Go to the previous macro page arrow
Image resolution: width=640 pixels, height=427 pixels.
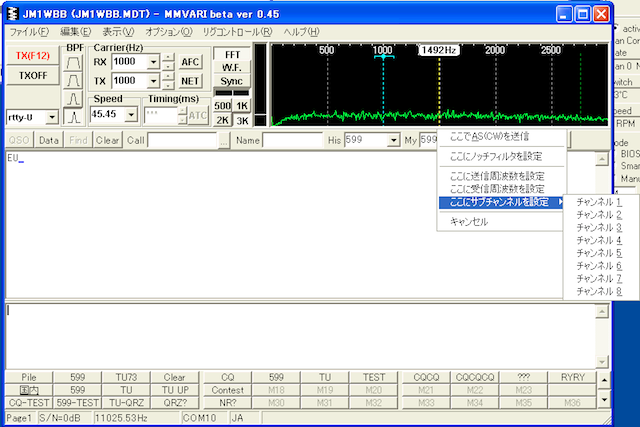click(x=604, y=380)
